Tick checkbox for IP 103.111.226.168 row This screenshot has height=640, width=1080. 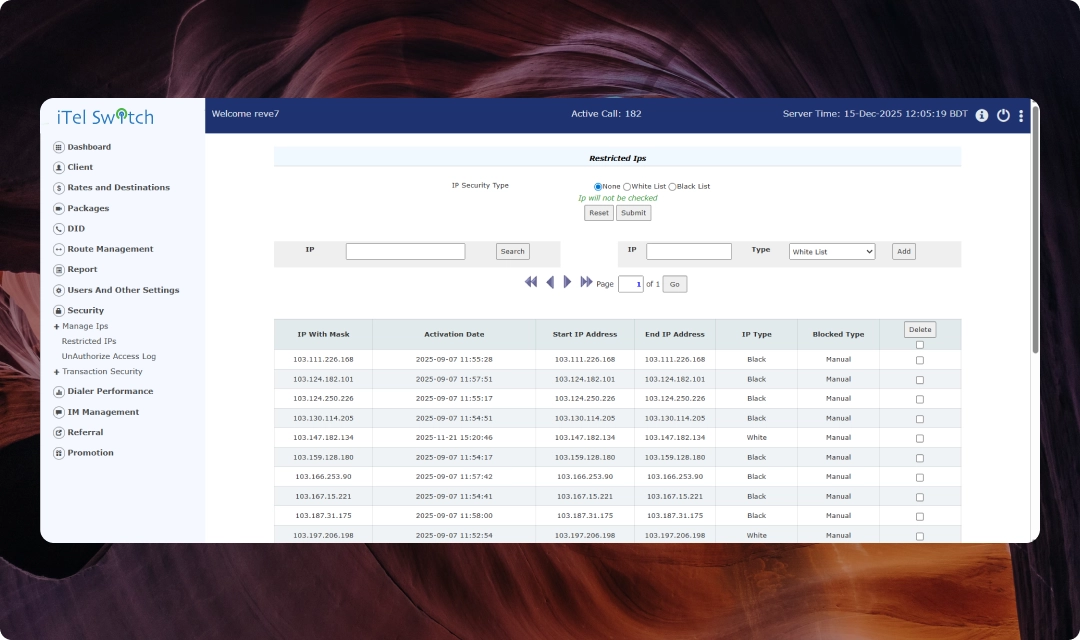920,360
